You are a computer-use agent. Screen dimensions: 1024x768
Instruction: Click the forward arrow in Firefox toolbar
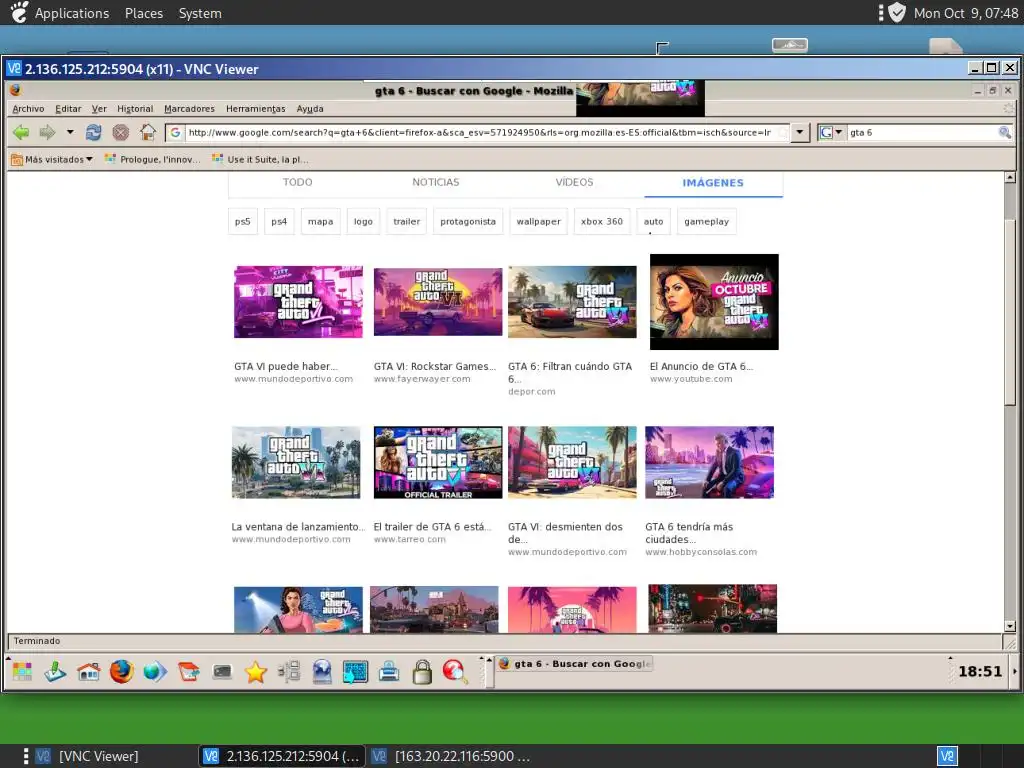tap(47, 133)
